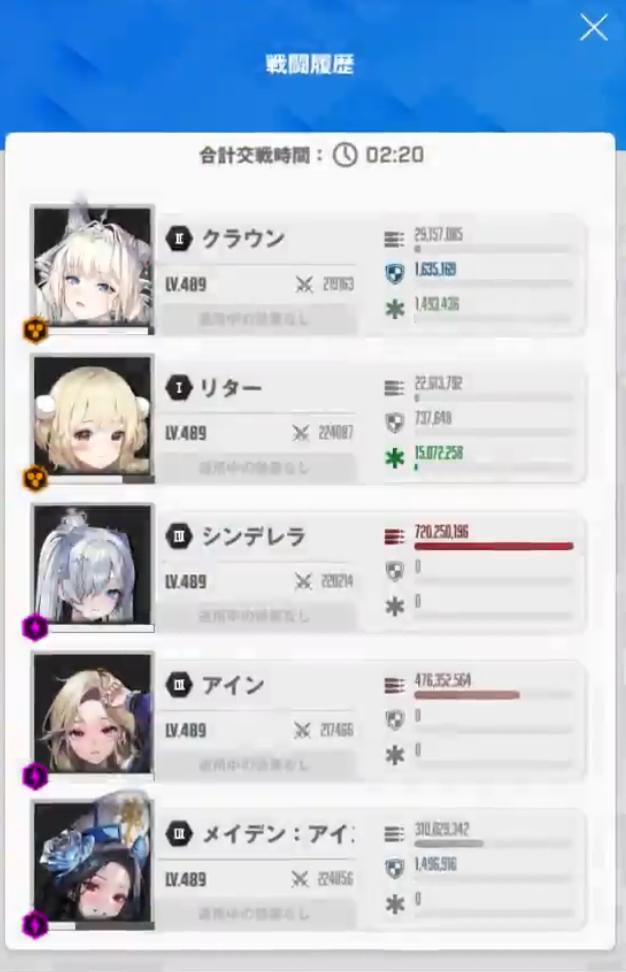Click the Burst I hexagon icon beside リター
The image size is (626, 972).
[x=179, y=388]
